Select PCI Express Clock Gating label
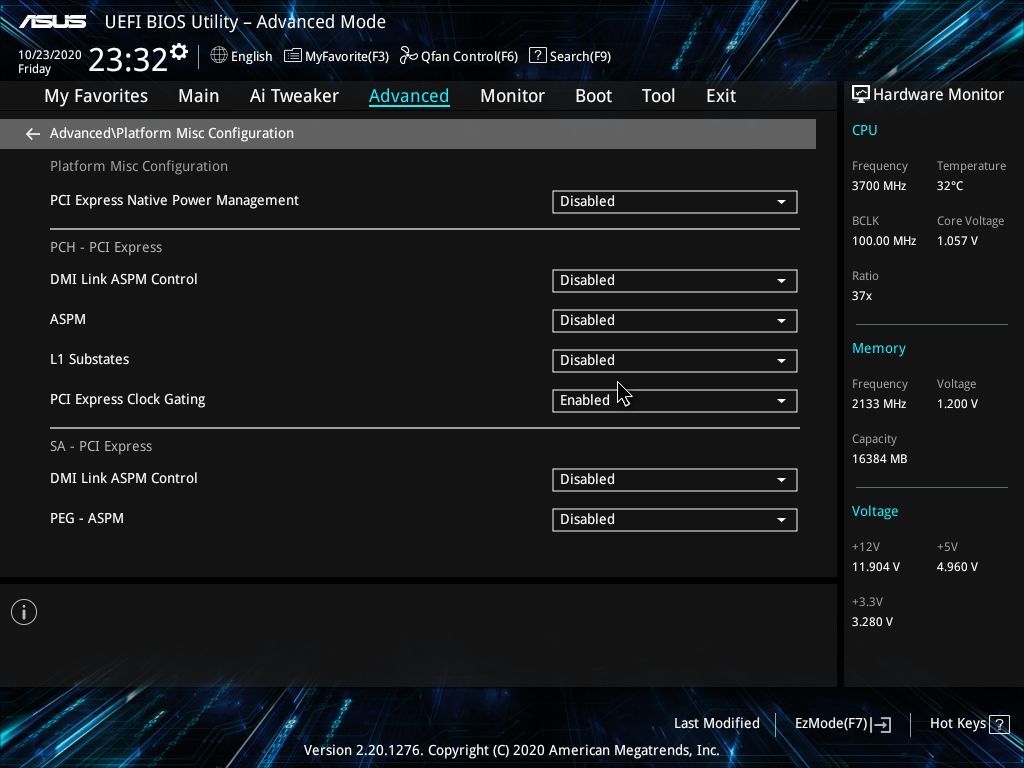The width and height of the screenshot is (1024, 768). [127, 400]
